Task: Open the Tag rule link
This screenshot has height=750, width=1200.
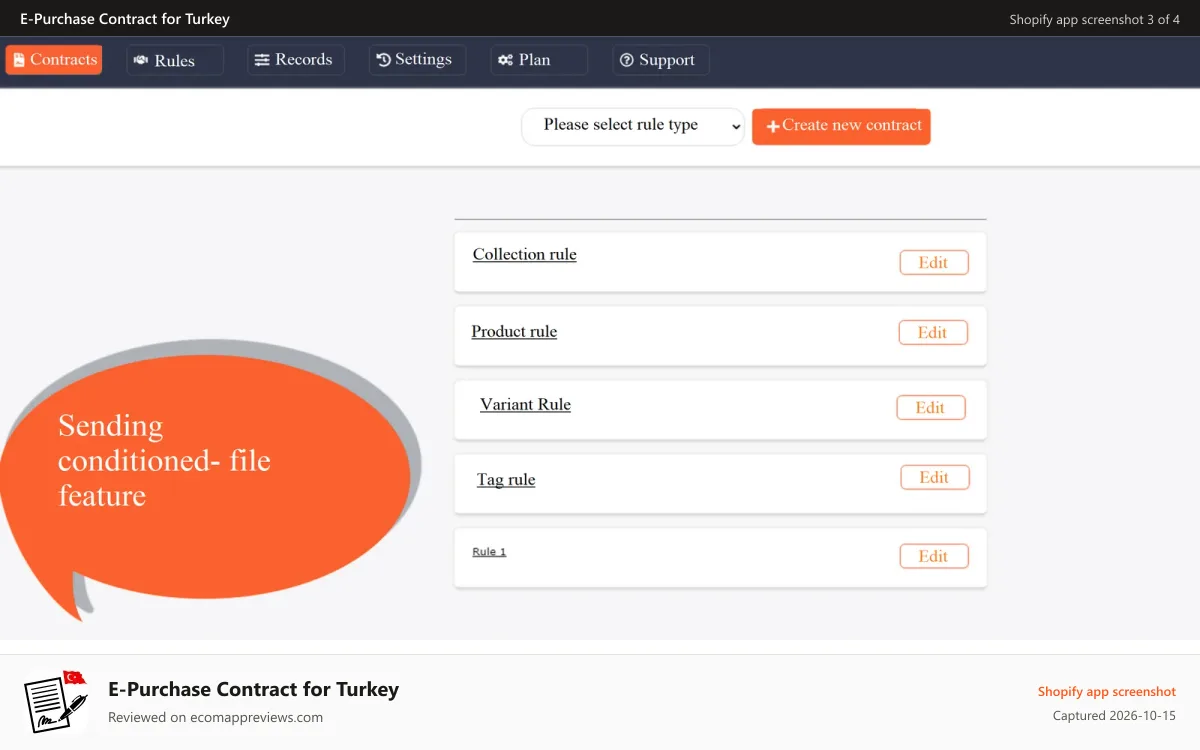Action: click(x=506, y=479)
